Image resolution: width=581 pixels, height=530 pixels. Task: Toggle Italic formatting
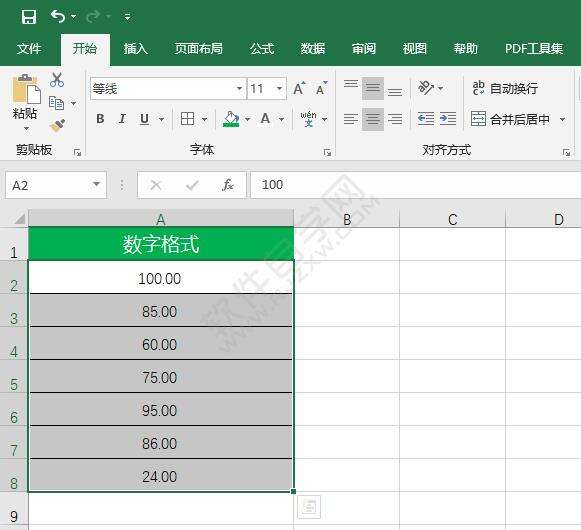(x=122, y=119)
